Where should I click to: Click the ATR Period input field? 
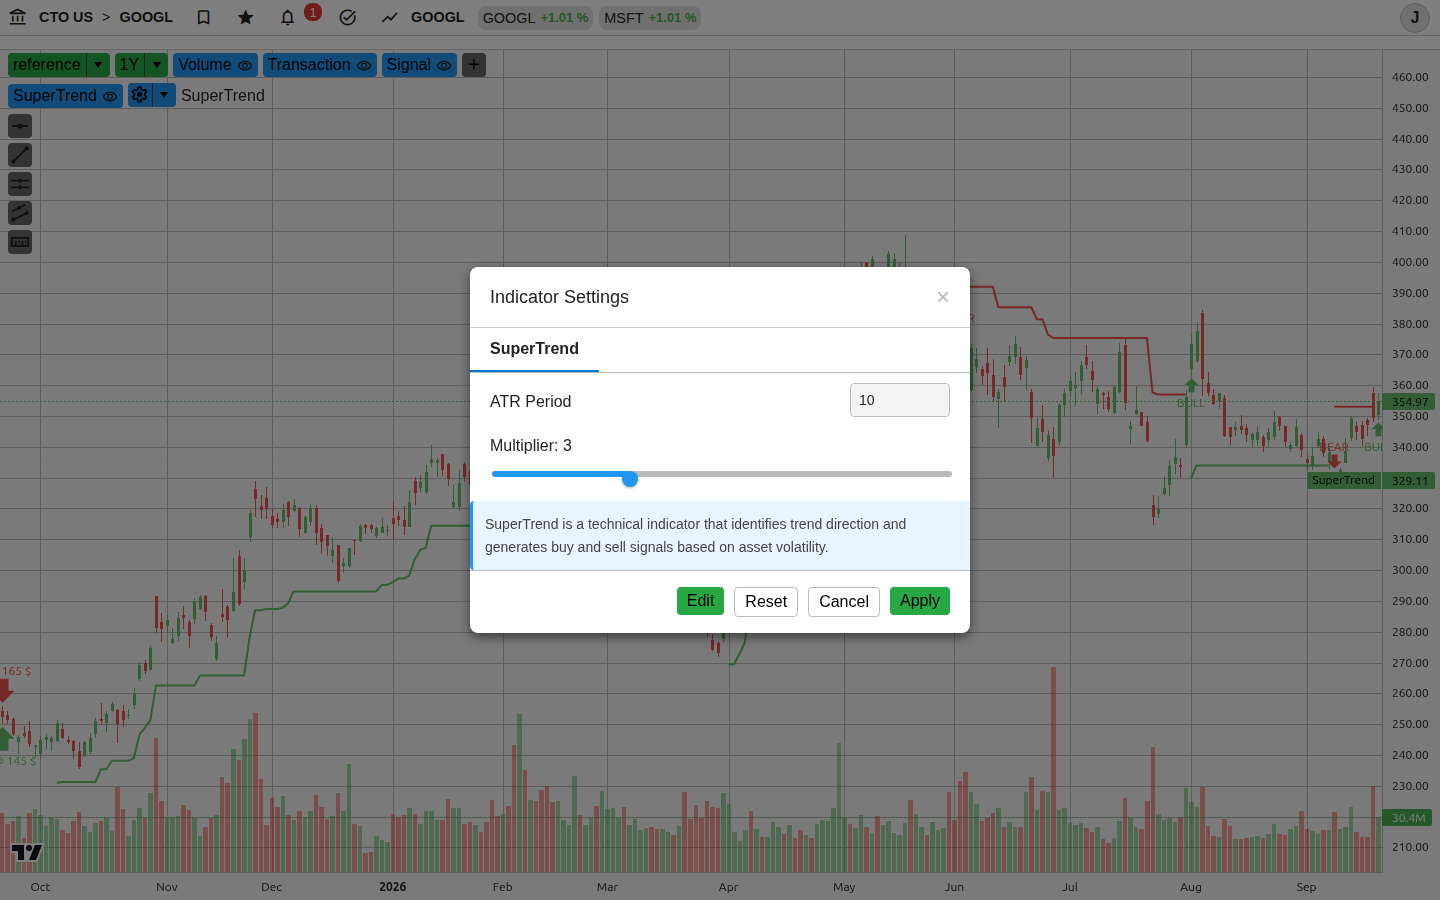click(x=900, y=400)
